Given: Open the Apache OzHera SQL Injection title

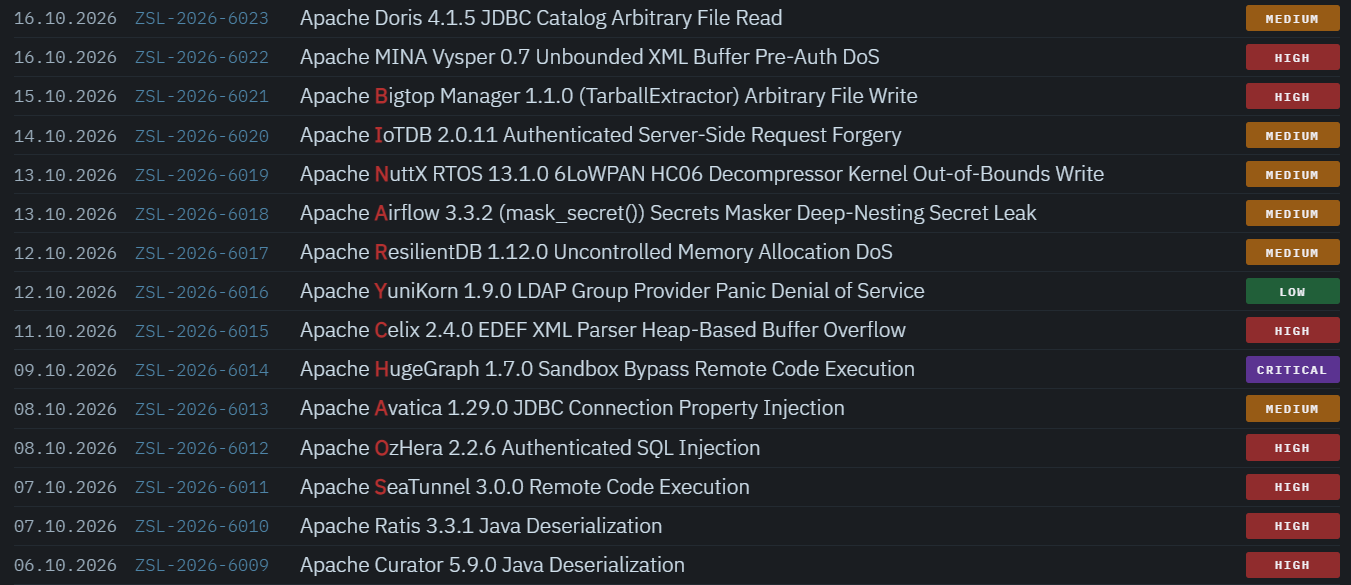Looking at the screenshot, I should pyautogui.click(x=530, y=448).
